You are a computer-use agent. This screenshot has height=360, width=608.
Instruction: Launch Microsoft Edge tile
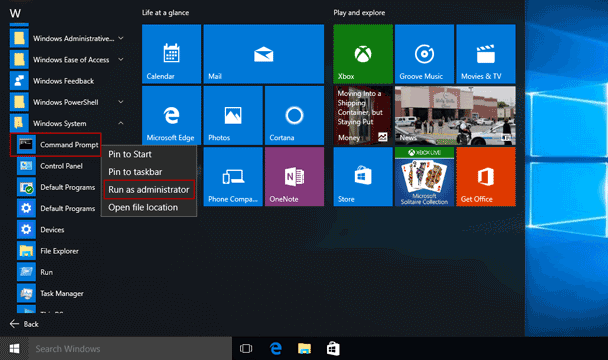coord(171,115)
